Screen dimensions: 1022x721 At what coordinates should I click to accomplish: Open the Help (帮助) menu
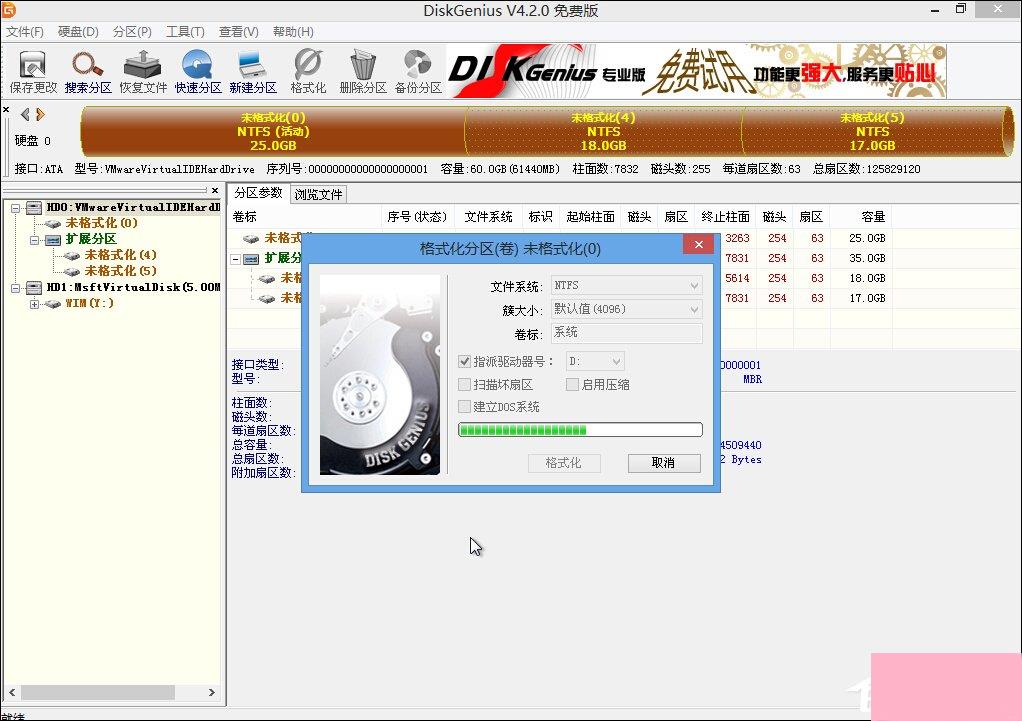(293, 32)
